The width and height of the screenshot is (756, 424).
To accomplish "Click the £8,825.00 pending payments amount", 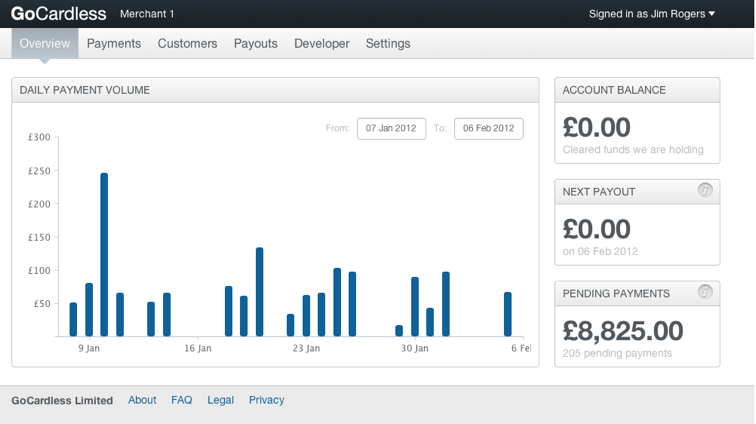I will (x=623, y=331).
